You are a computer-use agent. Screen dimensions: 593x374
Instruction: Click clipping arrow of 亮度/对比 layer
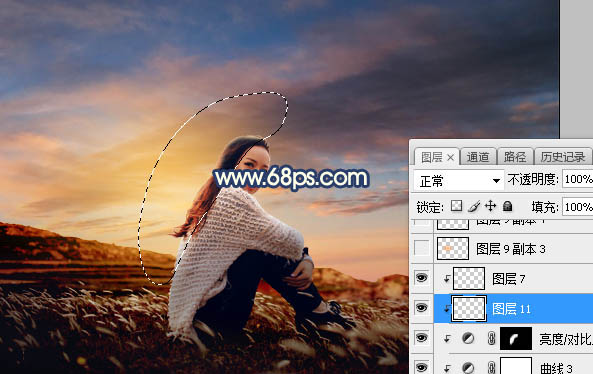(447, 338)
